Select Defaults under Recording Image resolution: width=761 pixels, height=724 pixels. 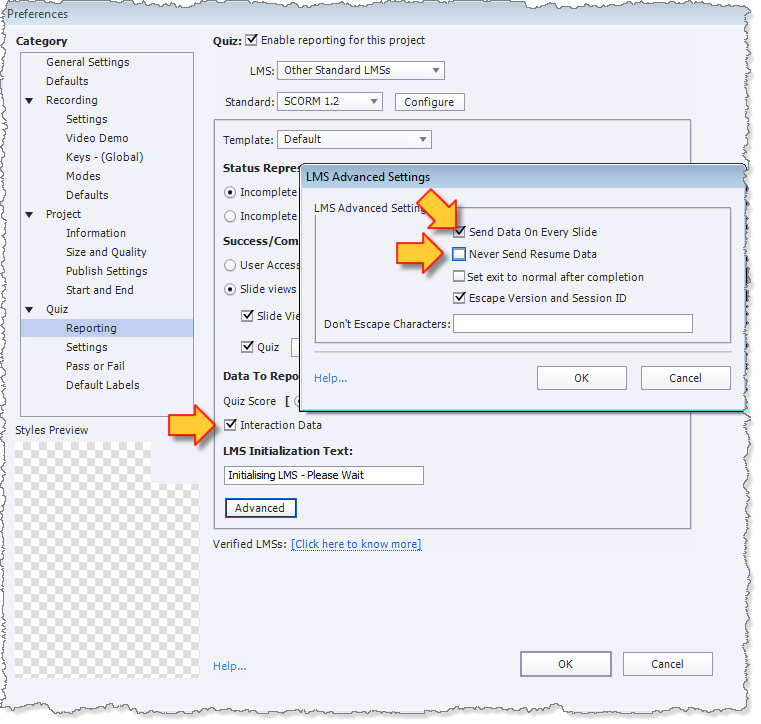(x=87, y=195)
